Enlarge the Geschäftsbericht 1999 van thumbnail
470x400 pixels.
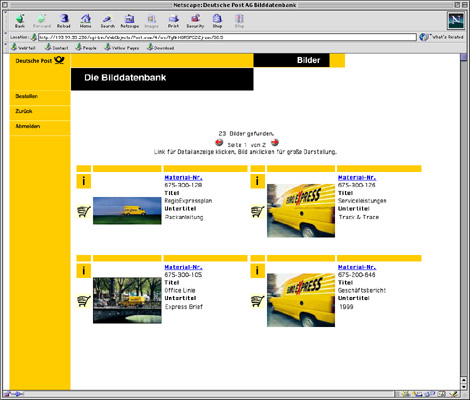pos(301,300)
